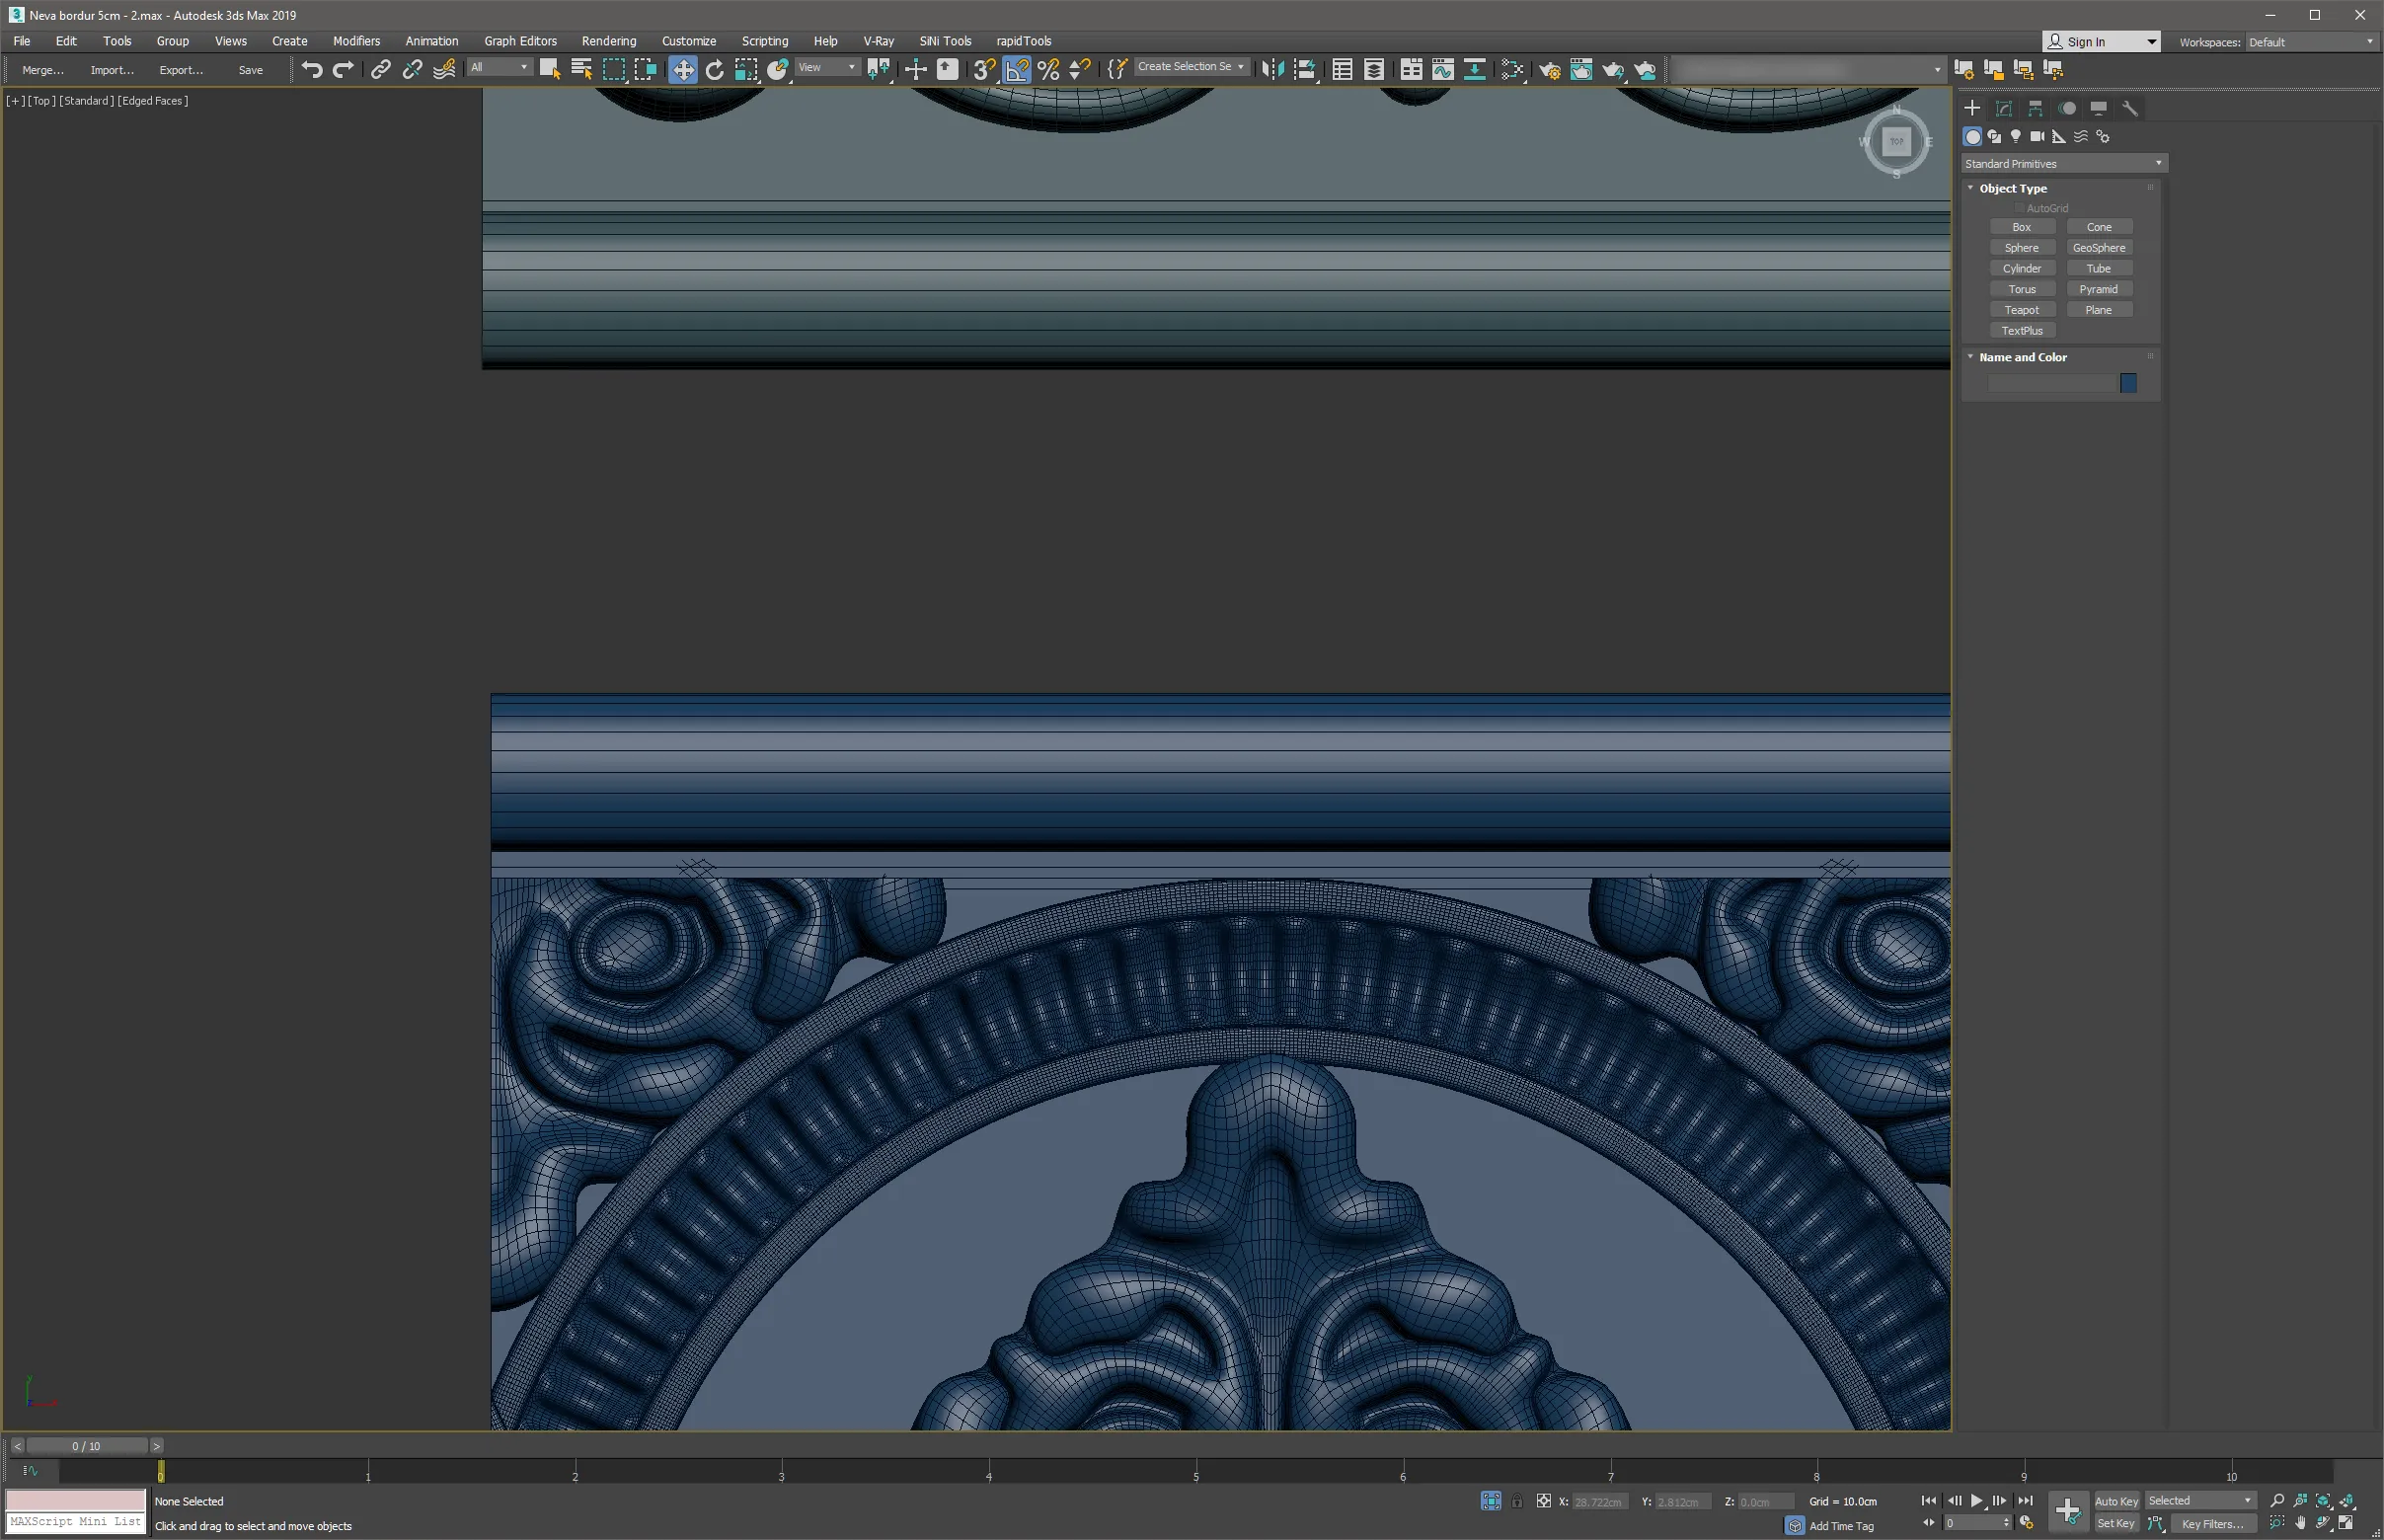Click the blue object color swatch
This screenshot has width=2384, height=1540.
[2128, 383]
